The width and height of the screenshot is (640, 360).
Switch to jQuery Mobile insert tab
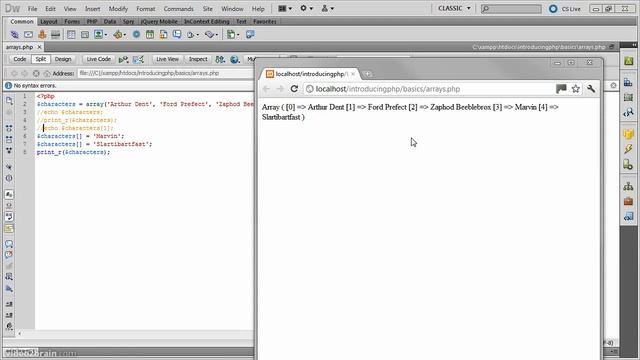159,22
